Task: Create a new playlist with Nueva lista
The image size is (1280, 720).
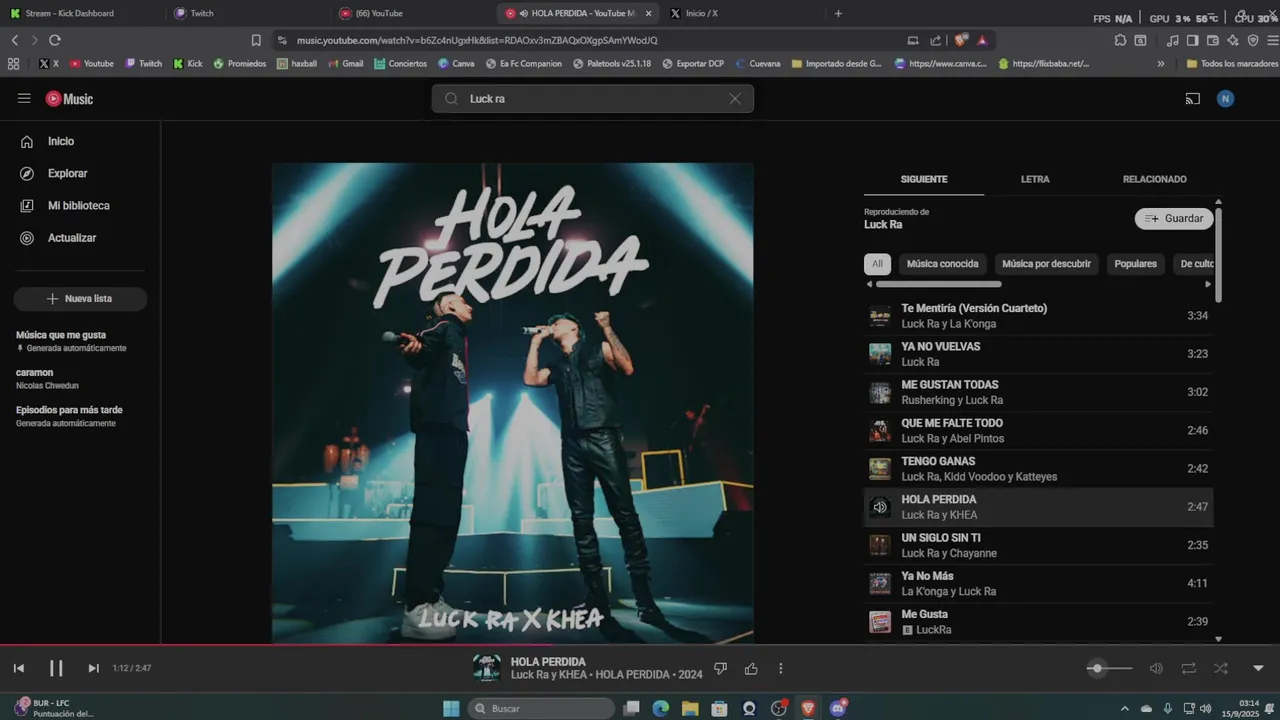Action: (x=80, y=299)
